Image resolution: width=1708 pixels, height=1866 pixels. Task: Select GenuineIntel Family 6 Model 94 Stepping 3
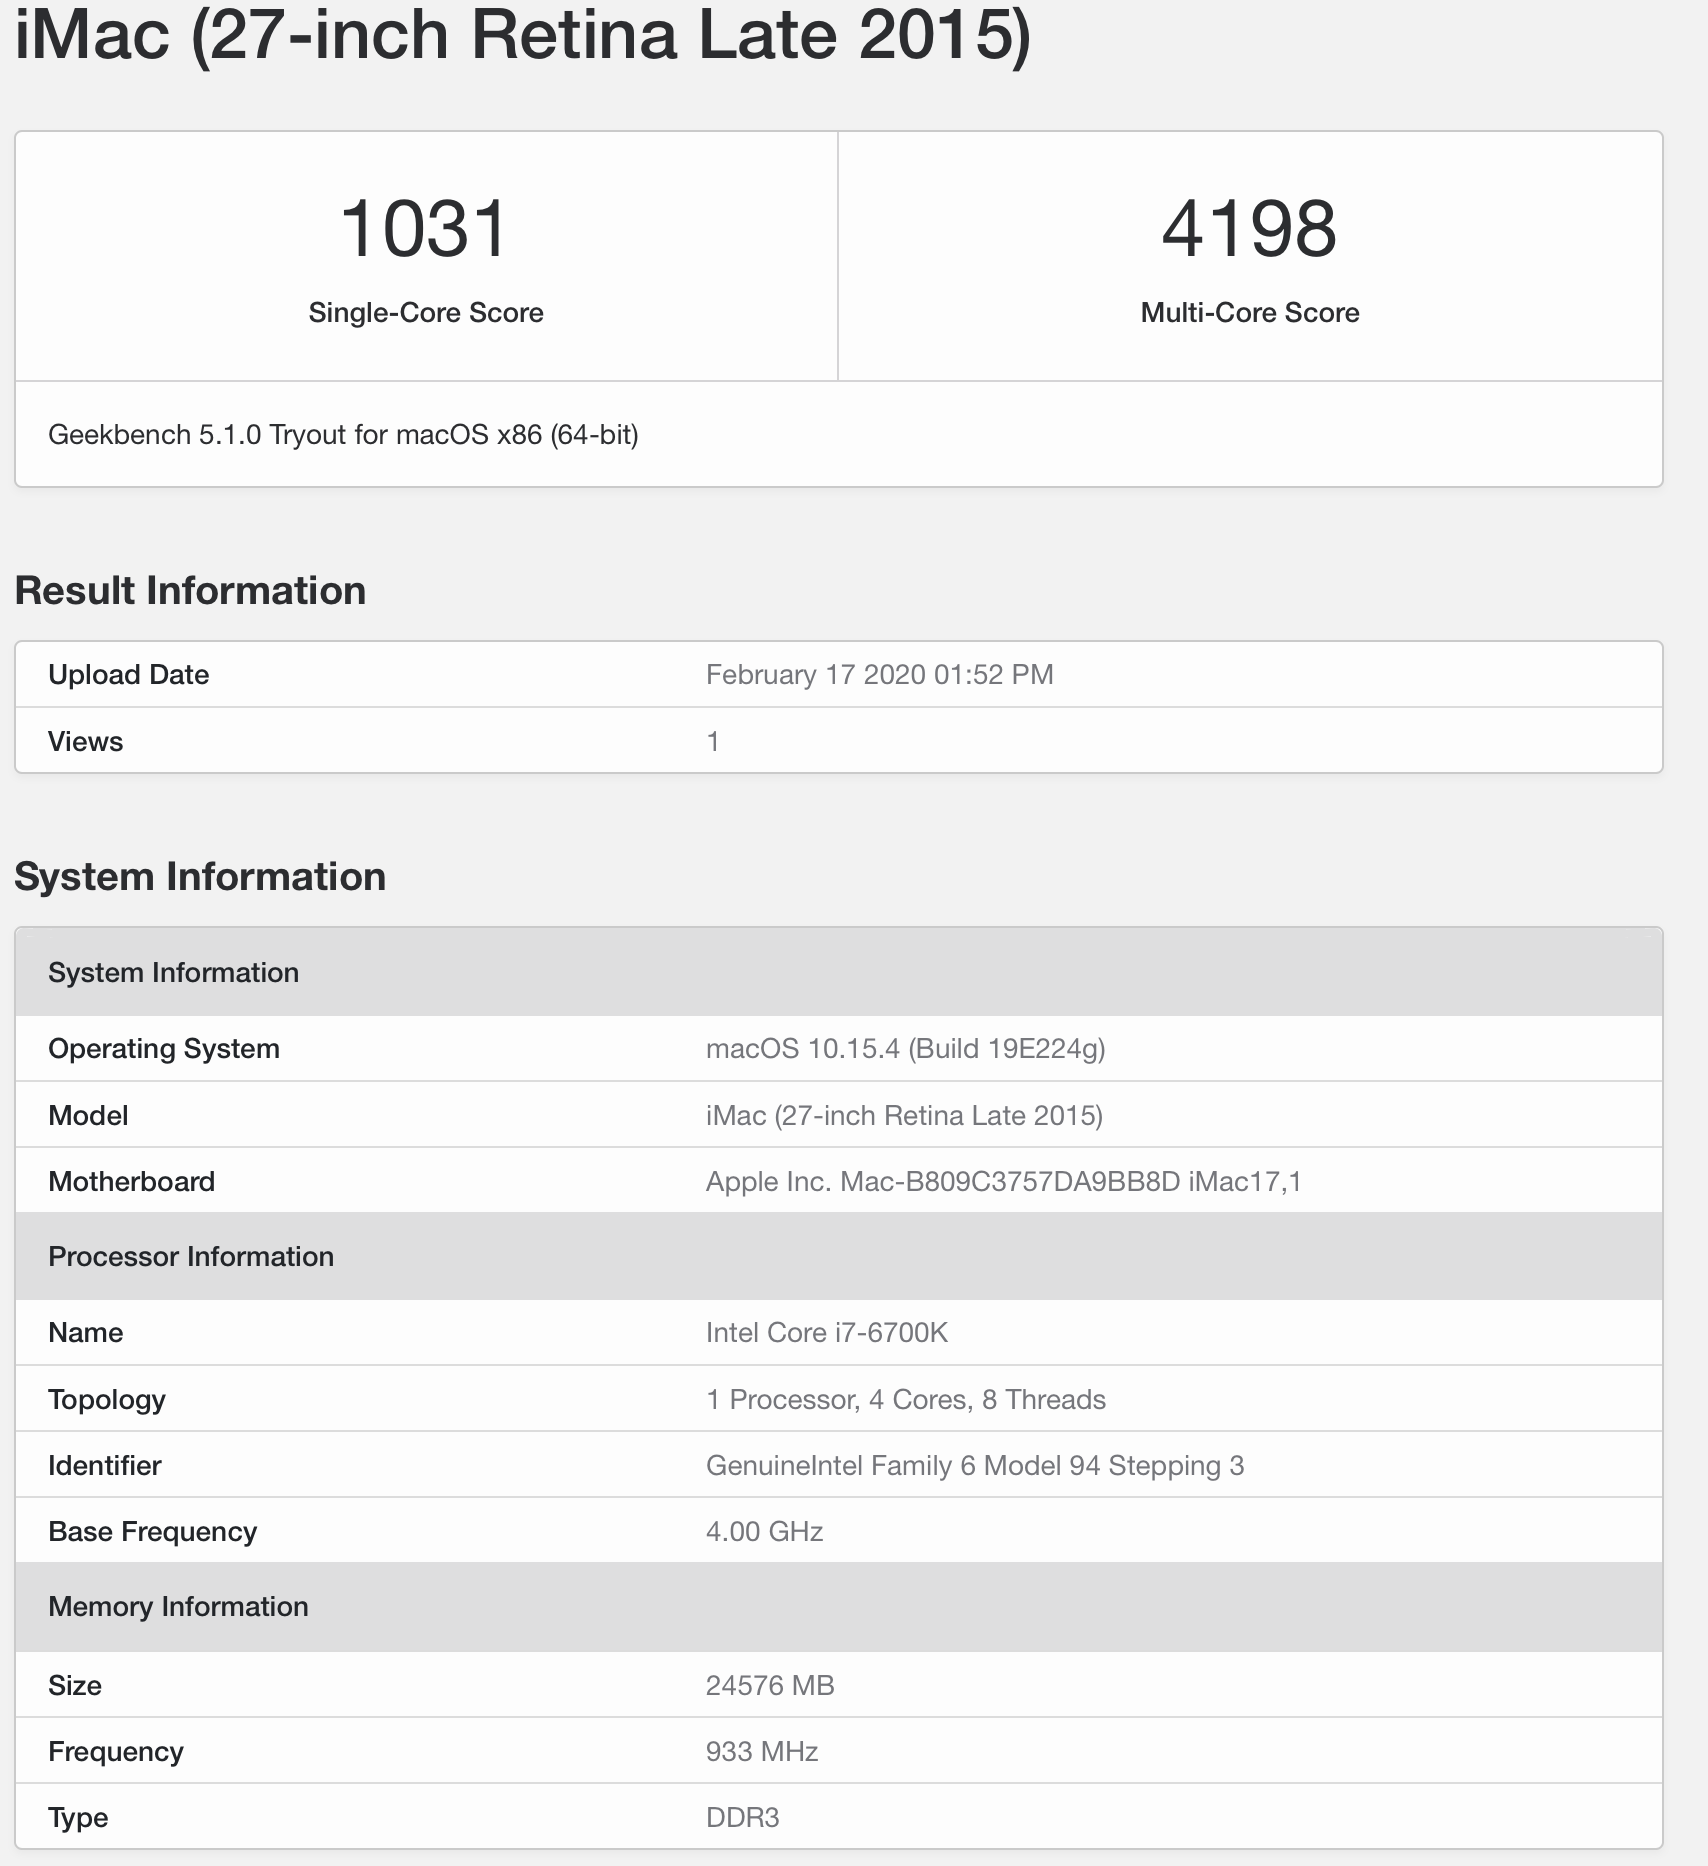click(x=975, y=1466)
